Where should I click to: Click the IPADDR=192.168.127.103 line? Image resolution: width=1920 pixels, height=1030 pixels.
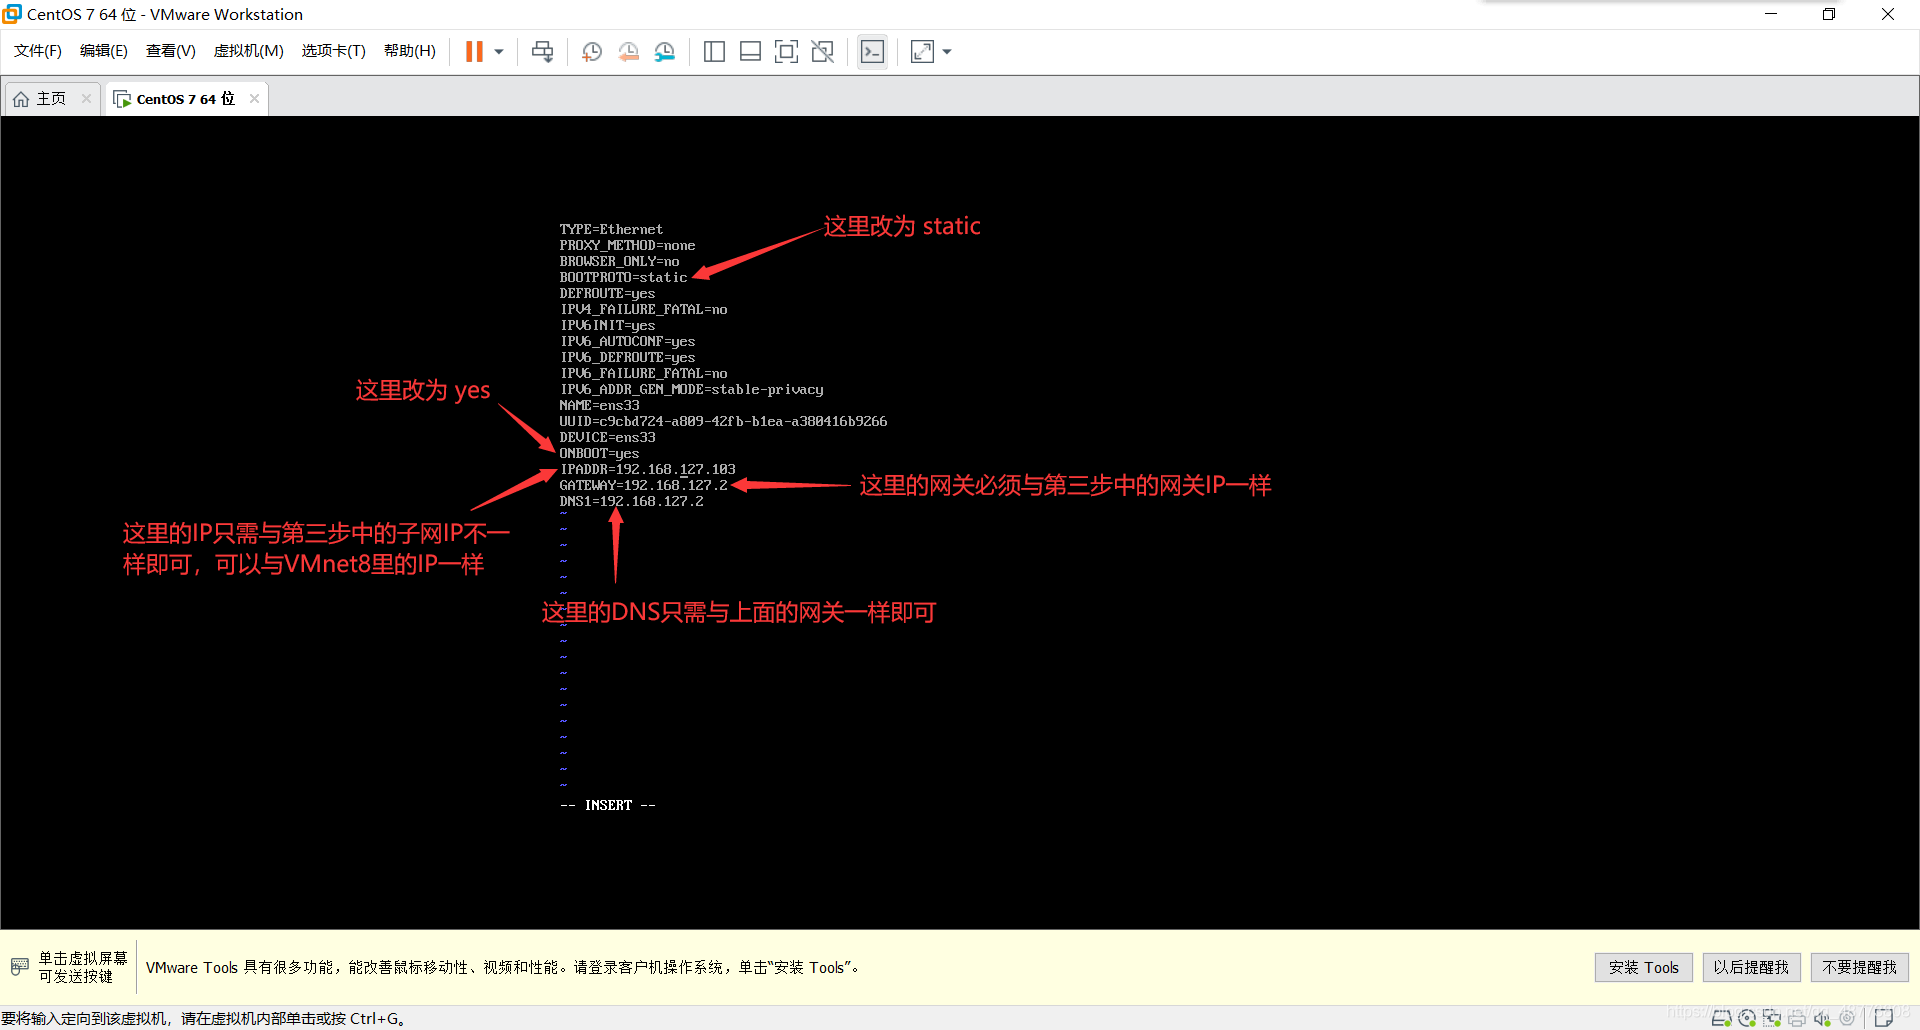[x=647, y=469]
